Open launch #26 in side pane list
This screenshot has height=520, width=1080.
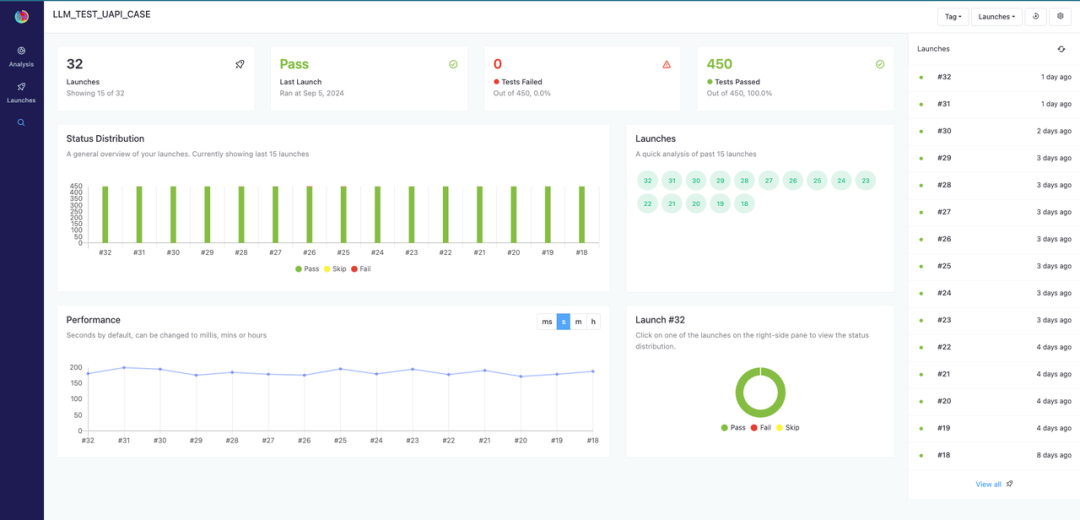click(994, 239)
